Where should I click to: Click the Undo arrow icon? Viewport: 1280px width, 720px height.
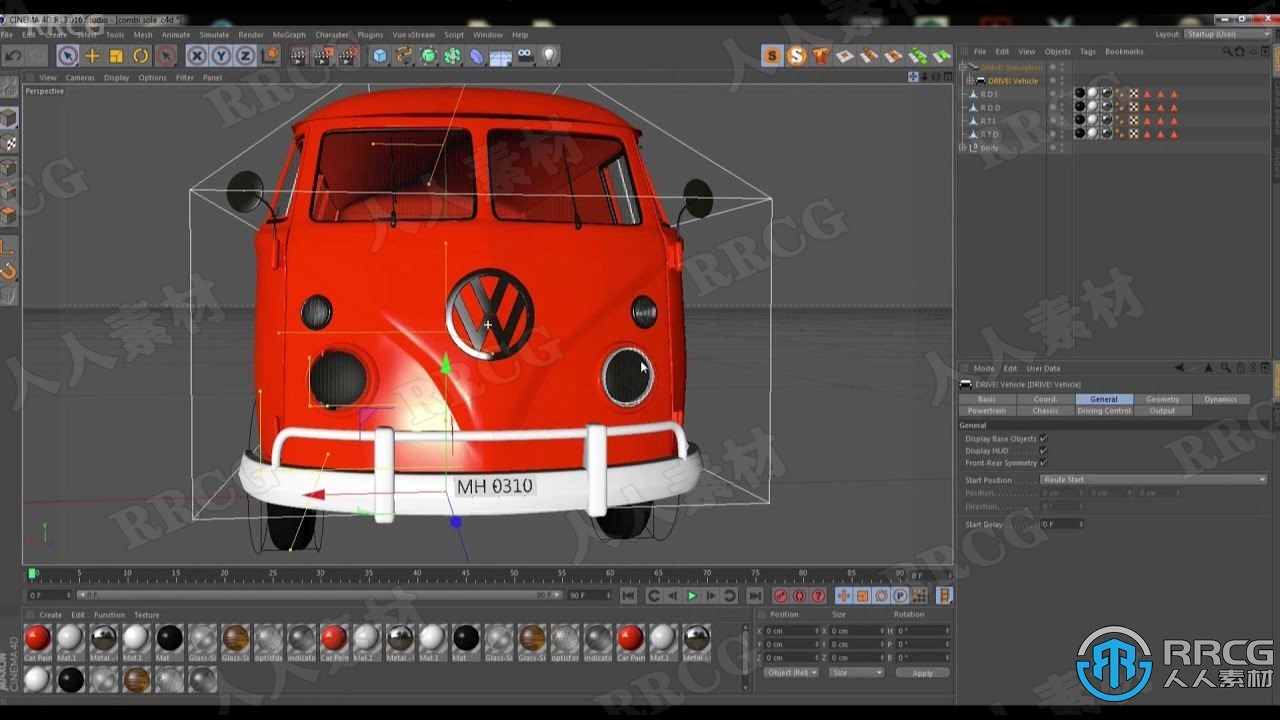click(x=14, y=56)
